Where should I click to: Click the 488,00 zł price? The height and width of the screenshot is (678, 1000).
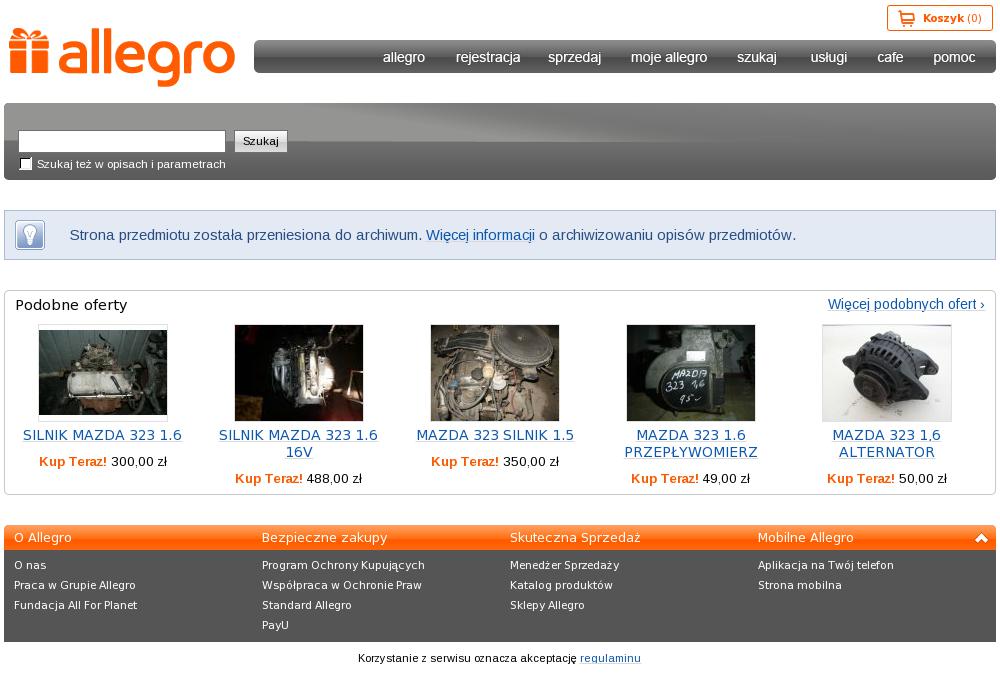[x=334, y=478]
